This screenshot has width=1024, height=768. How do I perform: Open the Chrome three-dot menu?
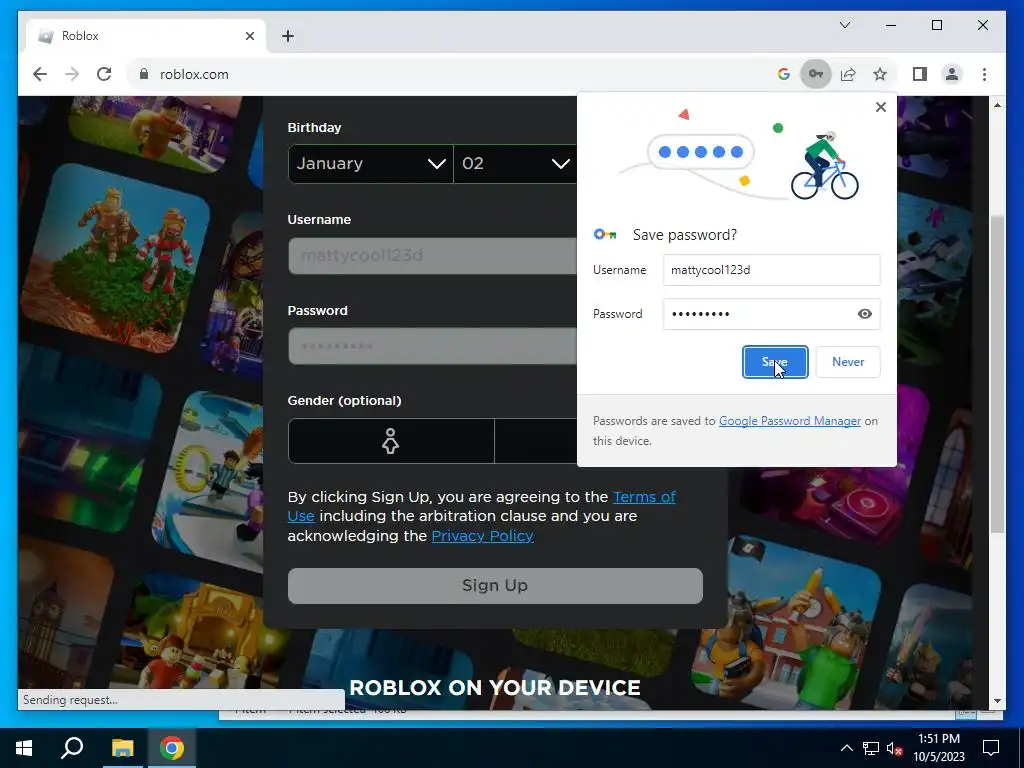click(984, 74)
